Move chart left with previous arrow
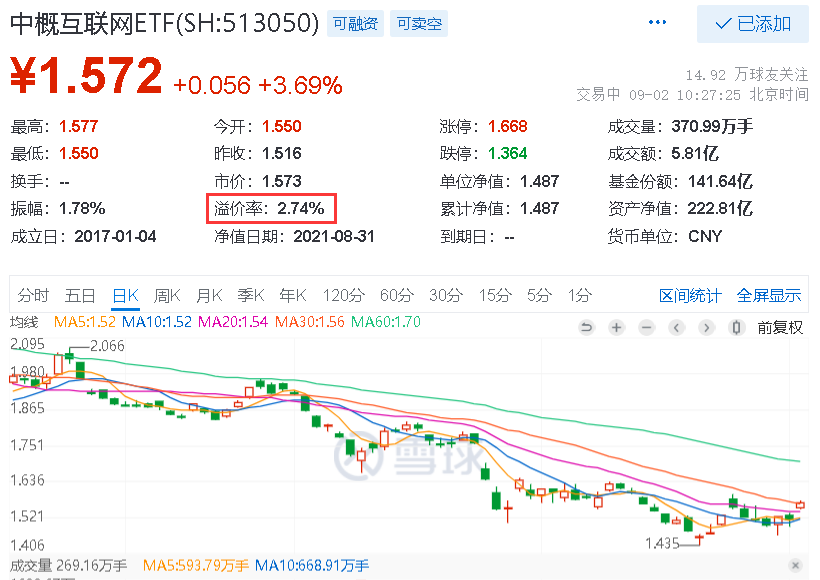 pyautogui.click(x=676, y=328)
